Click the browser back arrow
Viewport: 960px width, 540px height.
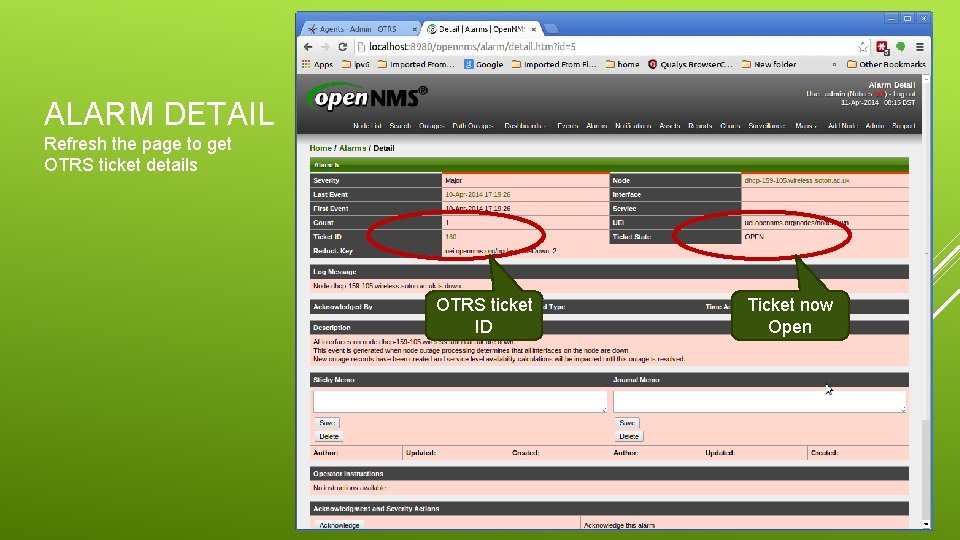(308, 47)
